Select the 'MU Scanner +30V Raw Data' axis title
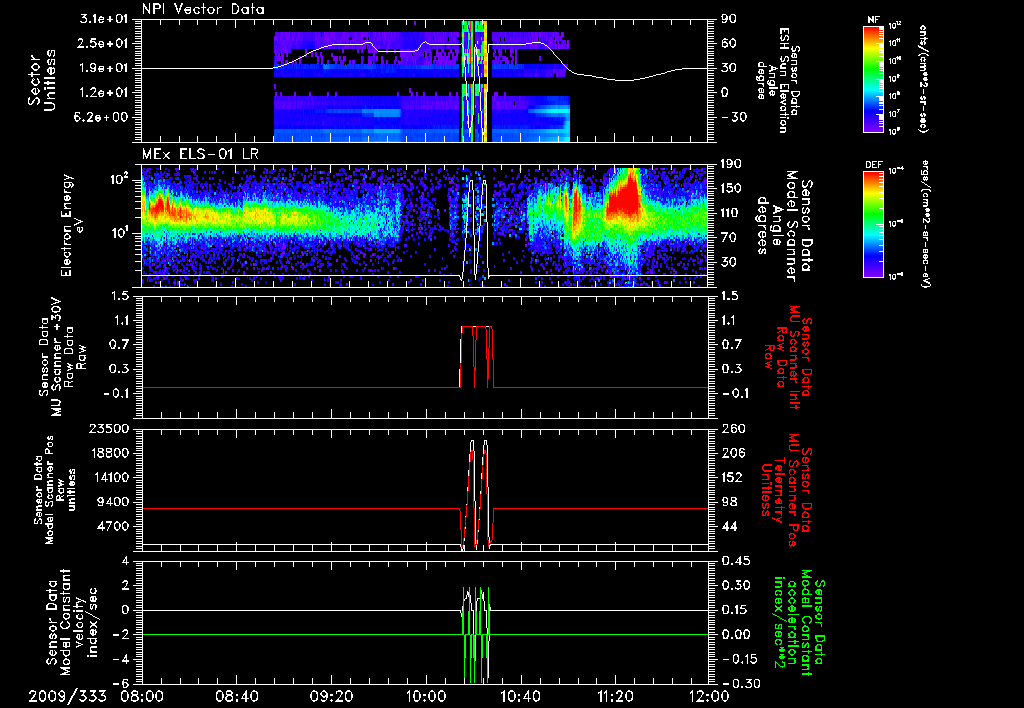This screenshot has height=708, width=1024. pyautogui.click(x=63, y=357)
